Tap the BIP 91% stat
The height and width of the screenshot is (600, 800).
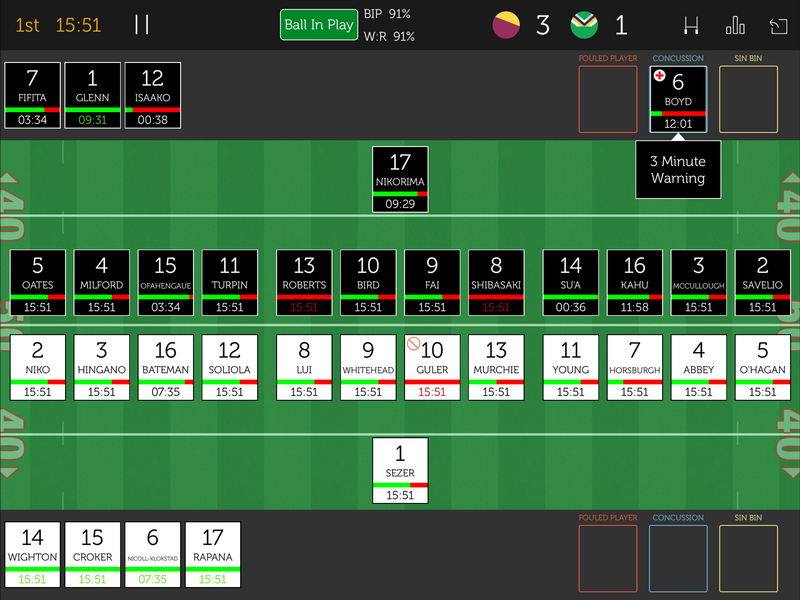pyautogui.click(x=387, y=14)
